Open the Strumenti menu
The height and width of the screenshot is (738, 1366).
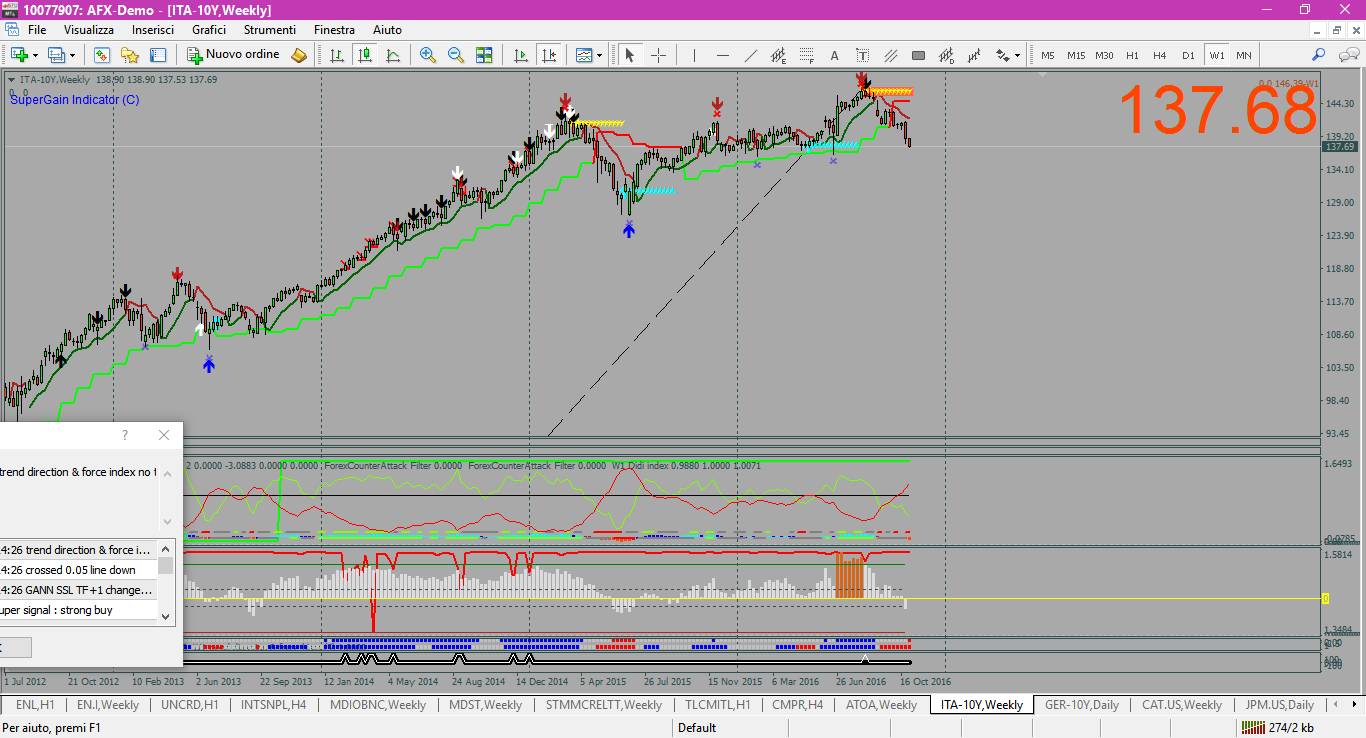pos(271,30)
